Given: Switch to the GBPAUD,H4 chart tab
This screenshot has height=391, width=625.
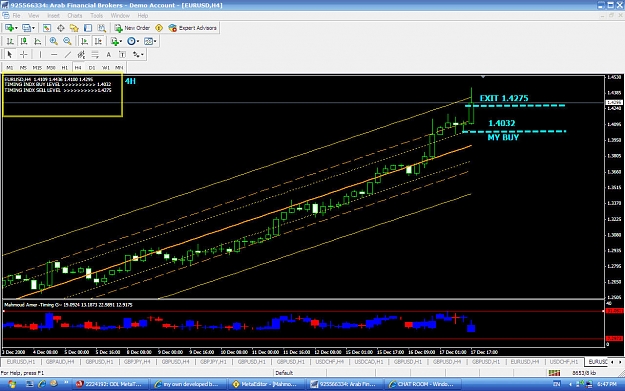Looking at the screenshot, I should (60, 362).
